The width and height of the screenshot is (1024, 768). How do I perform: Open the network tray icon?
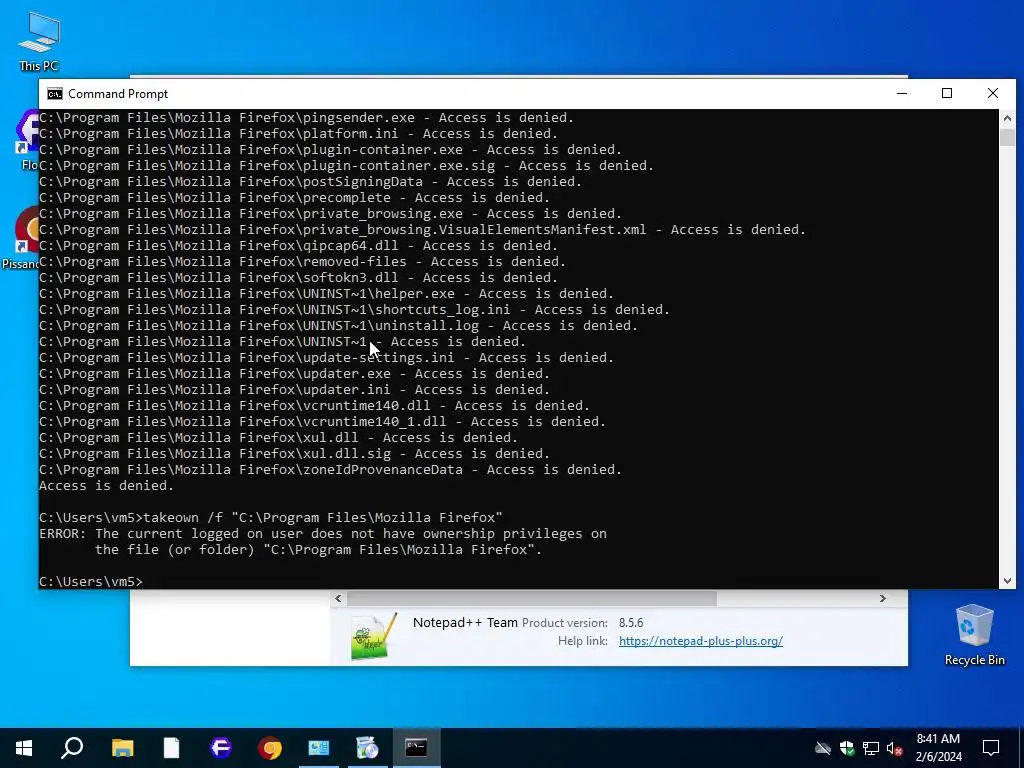[871, 748]
